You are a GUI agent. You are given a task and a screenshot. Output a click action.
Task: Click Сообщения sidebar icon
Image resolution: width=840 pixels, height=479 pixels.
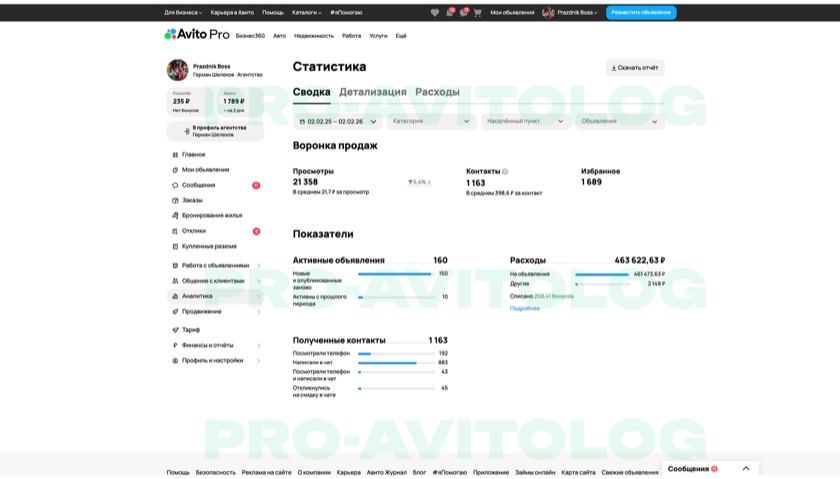pyautogui.click(x=175, y=185)
